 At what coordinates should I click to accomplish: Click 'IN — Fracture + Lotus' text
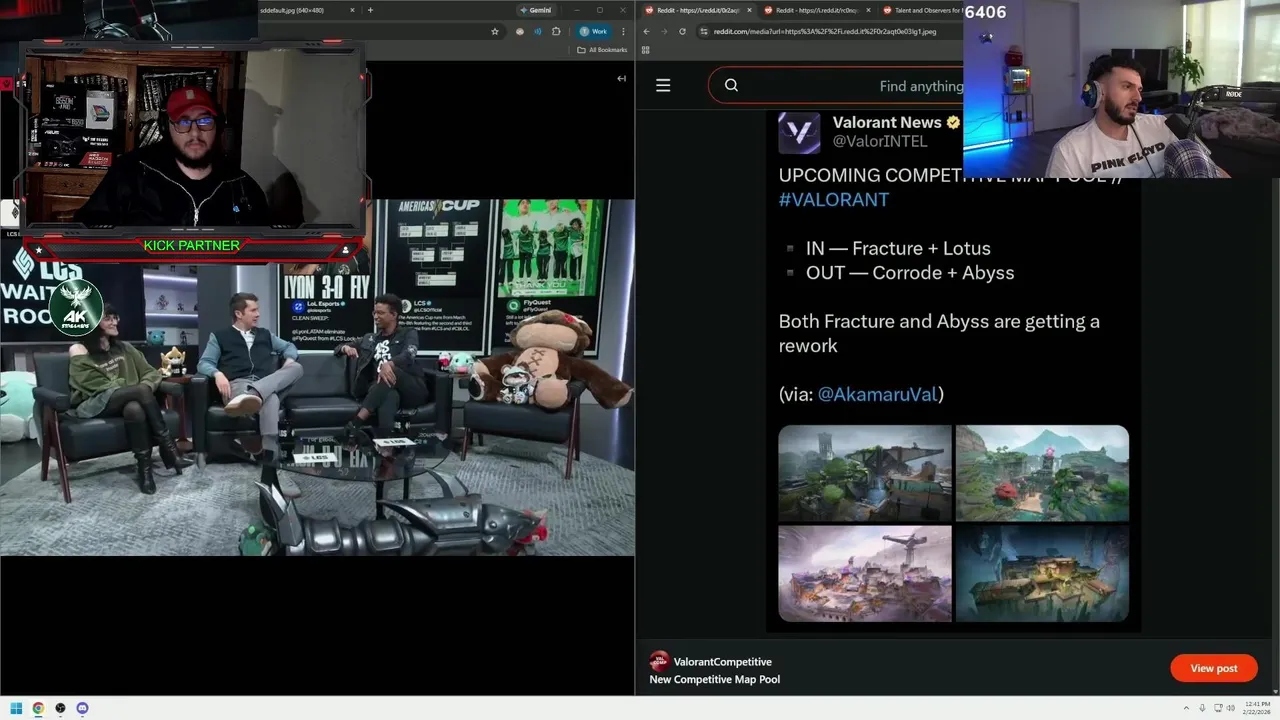tap(898, 248)
